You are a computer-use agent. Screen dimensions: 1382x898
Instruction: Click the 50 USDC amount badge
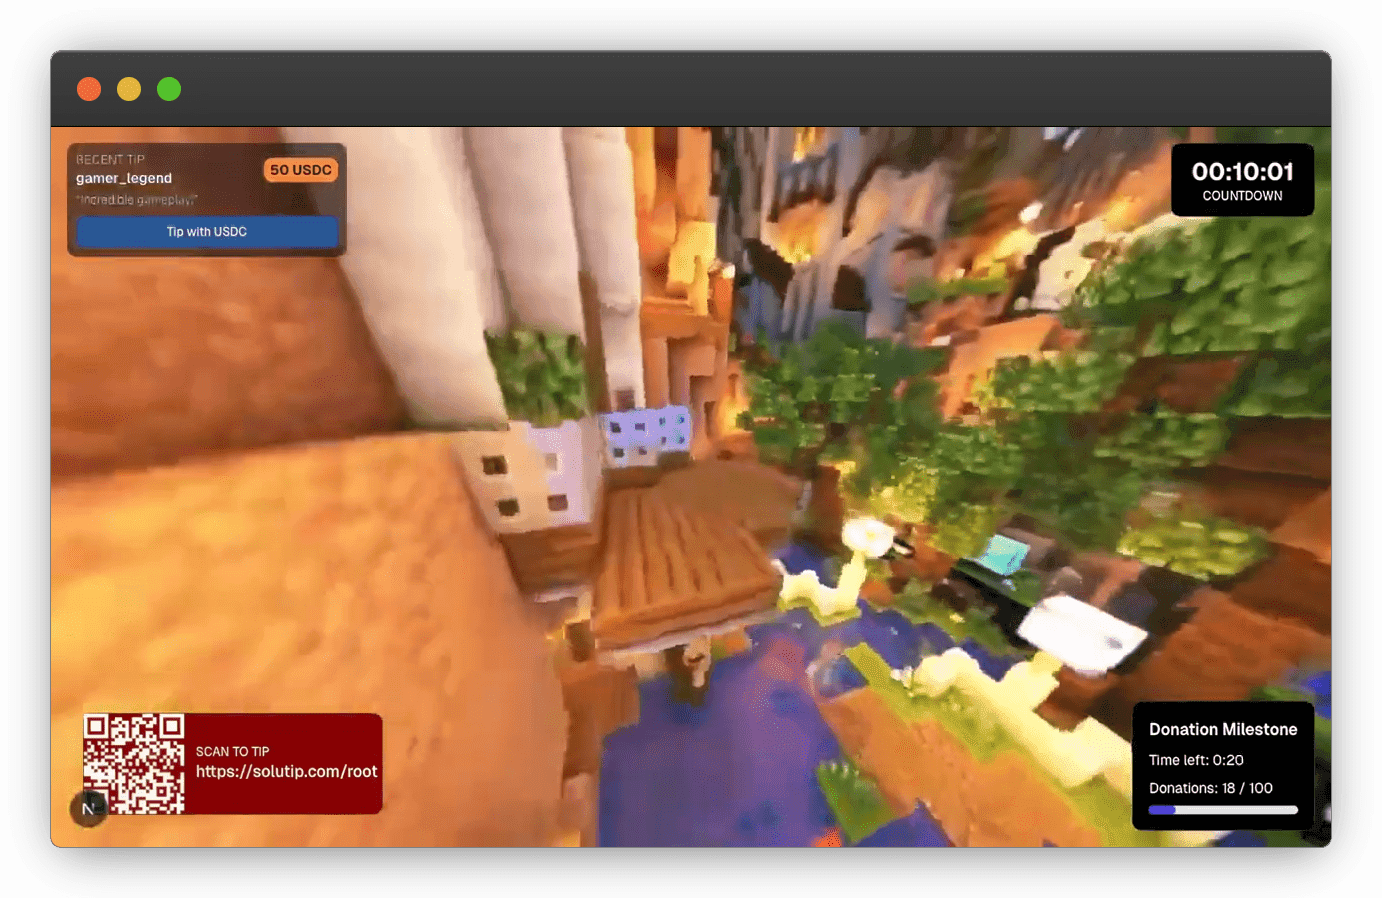coord(301,170)
